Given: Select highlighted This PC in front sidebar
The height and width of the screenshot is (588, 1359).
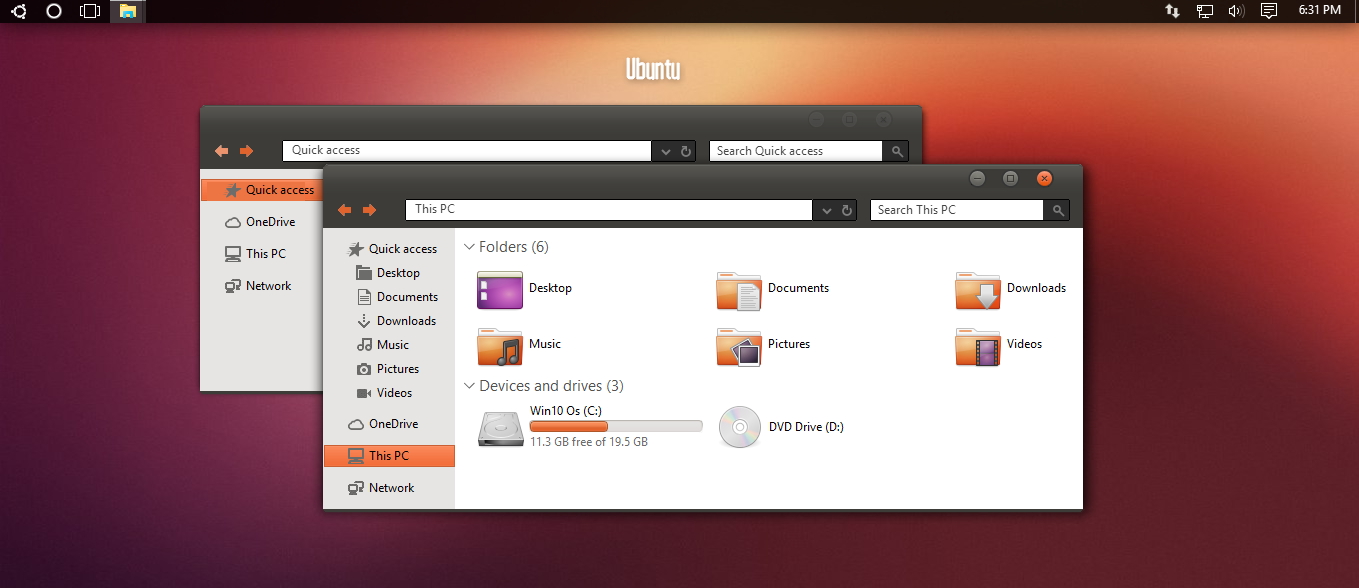Looking at the screenshot, I should click(390, 456).
